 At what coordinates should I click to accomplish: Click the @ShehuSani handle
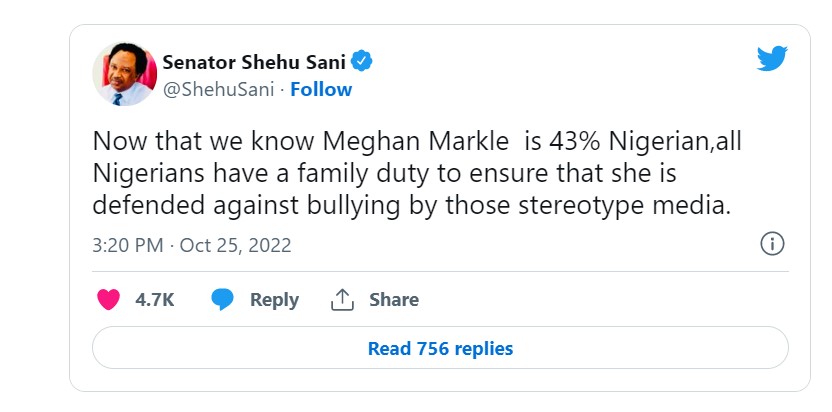point(218,90)
